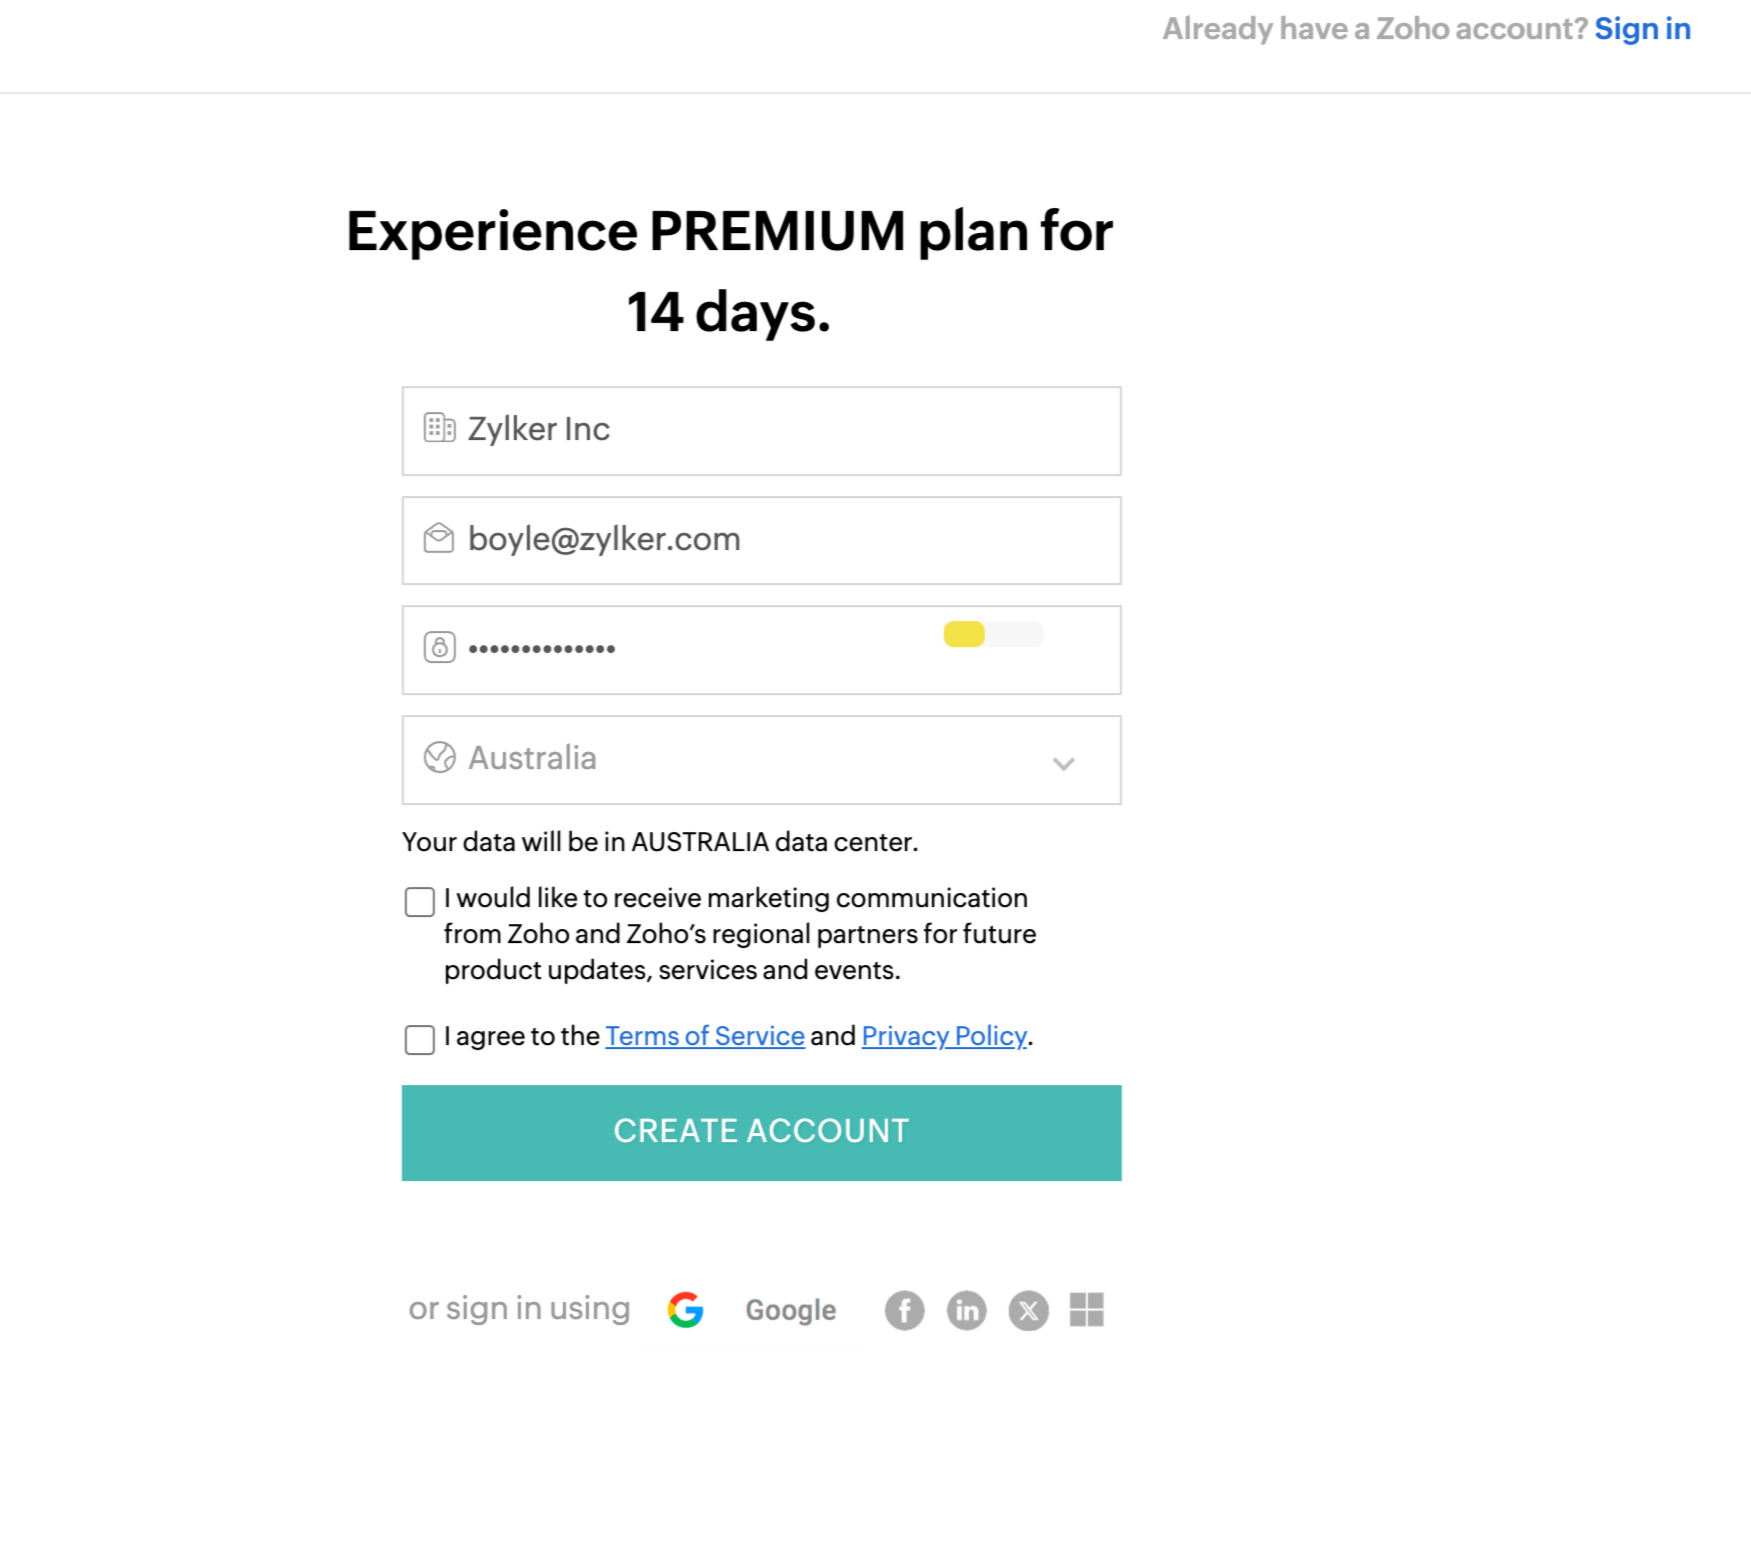Check the Terms of Service agreement box
This screenshot has width=1751, height=1559.
click(420, 1039)
